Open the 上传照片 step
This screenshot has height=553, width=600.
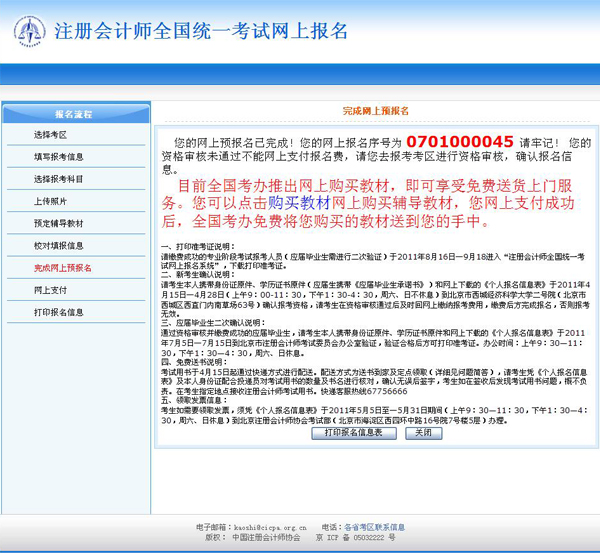pos(50,201)
